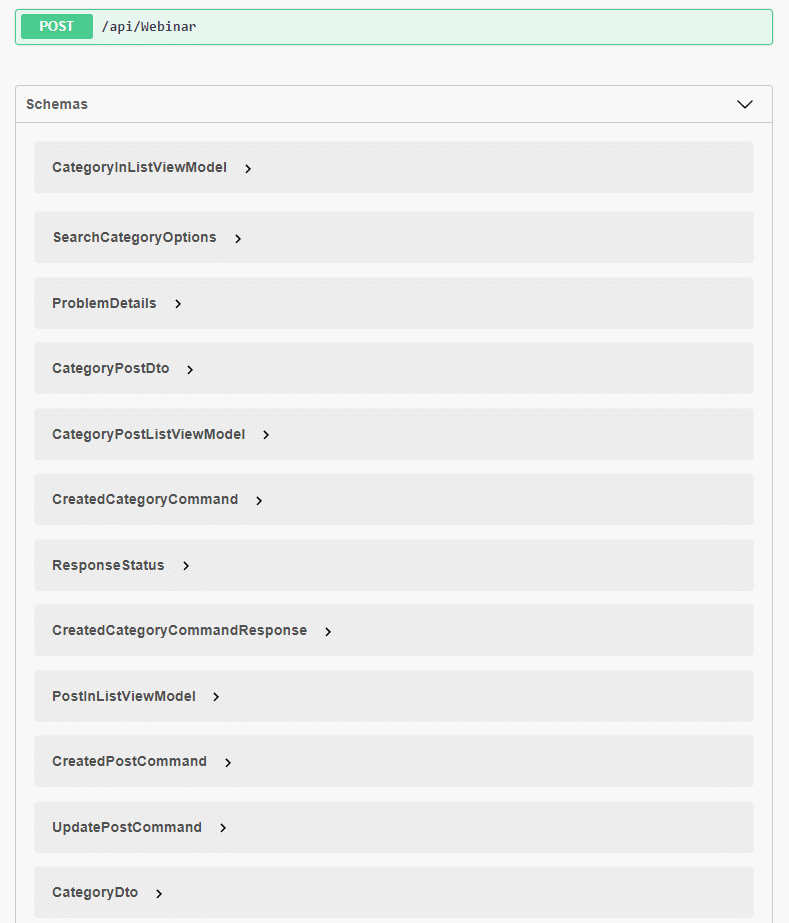The height and width of the screenshot is (923, 789).
Task: Click the arrow beside ProblemDetails
Action: point(178,304)
